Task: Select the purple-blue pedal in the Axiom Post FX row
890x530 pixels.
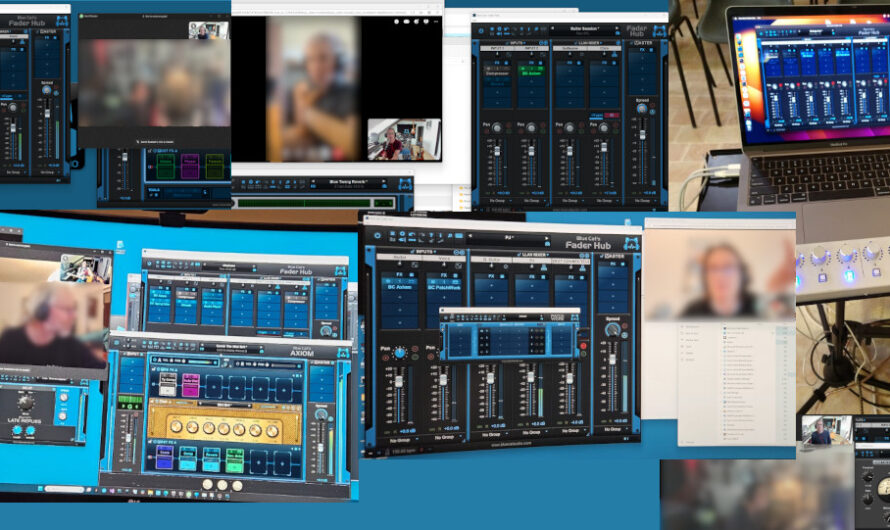Action: tap(165, 457)
